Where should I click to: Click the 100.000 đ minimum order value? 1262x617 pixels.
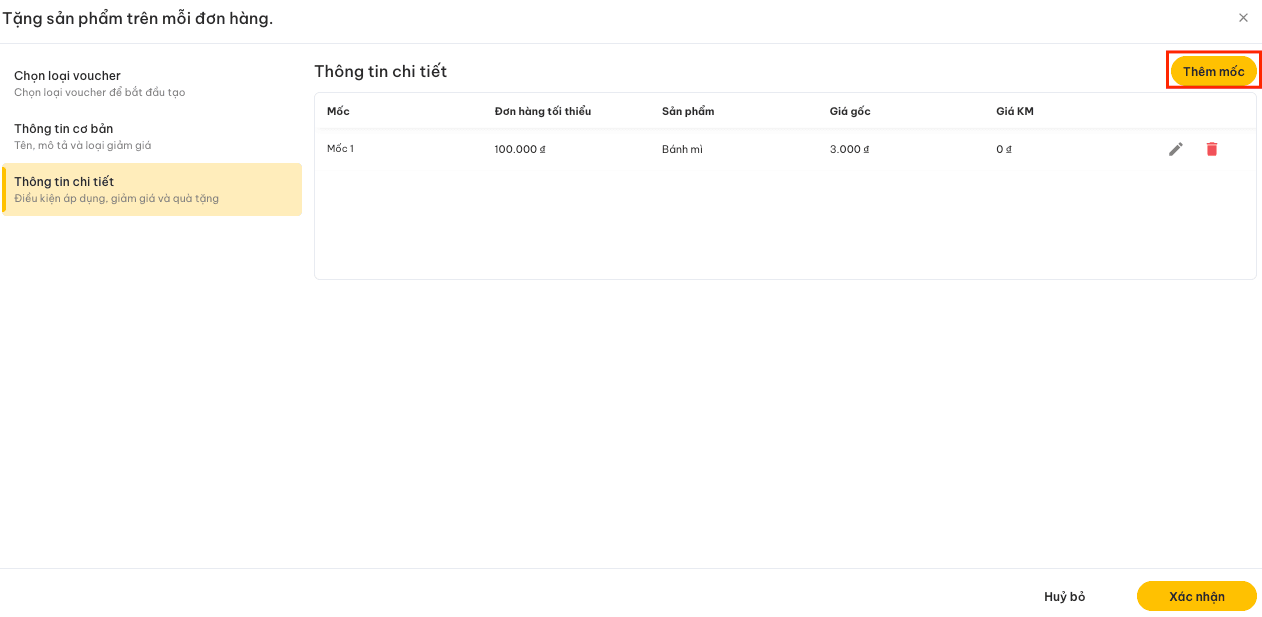pyautogui.click(x=520, y=149)
